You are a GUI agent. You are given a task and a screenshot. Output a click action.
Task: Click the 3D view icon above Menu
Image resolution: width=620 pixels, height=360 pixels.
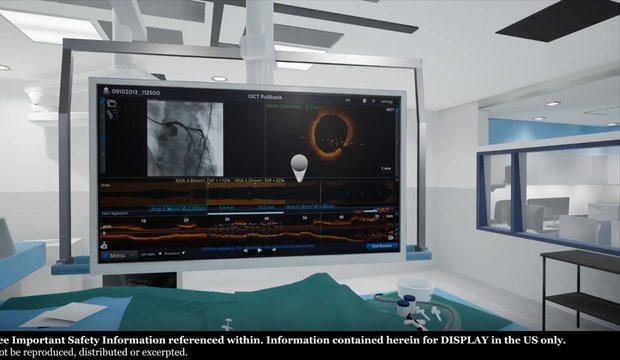coord(104,245)
